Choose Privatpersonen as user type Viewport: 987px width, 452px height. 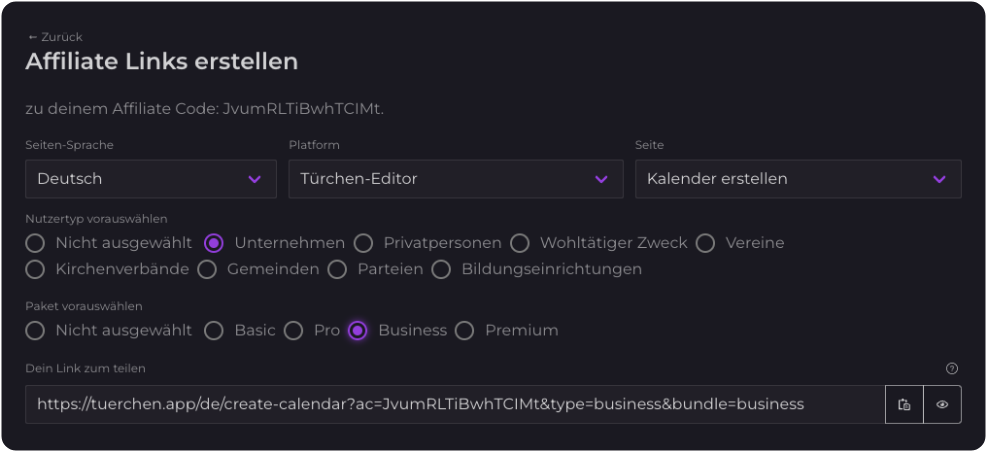pos(363,243)
